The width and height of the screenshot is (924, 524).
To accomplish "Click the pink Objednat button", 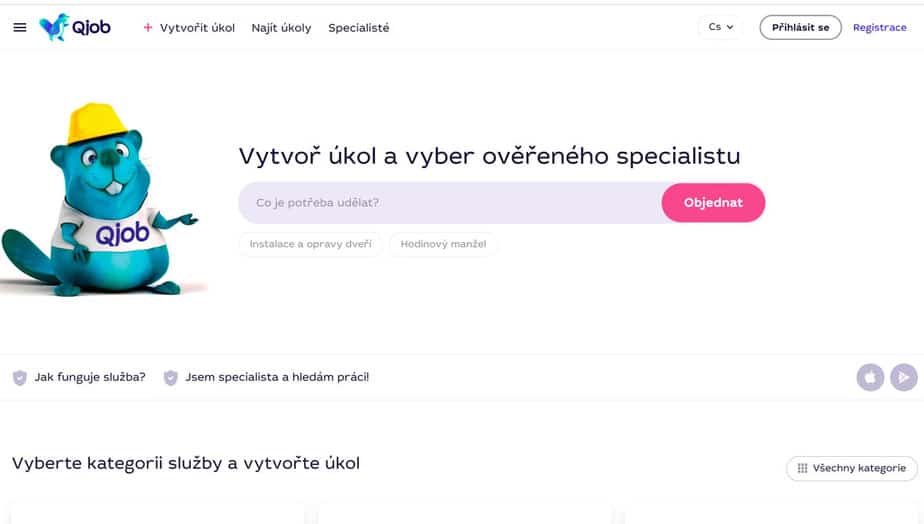I will tap(713, 203).
